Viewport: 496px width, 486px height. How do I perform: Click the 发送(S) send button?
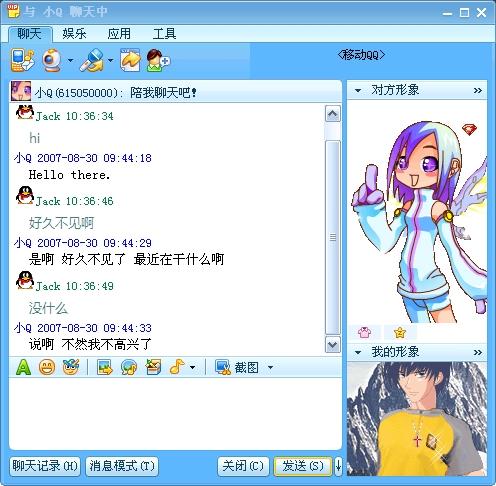[303, 466]
